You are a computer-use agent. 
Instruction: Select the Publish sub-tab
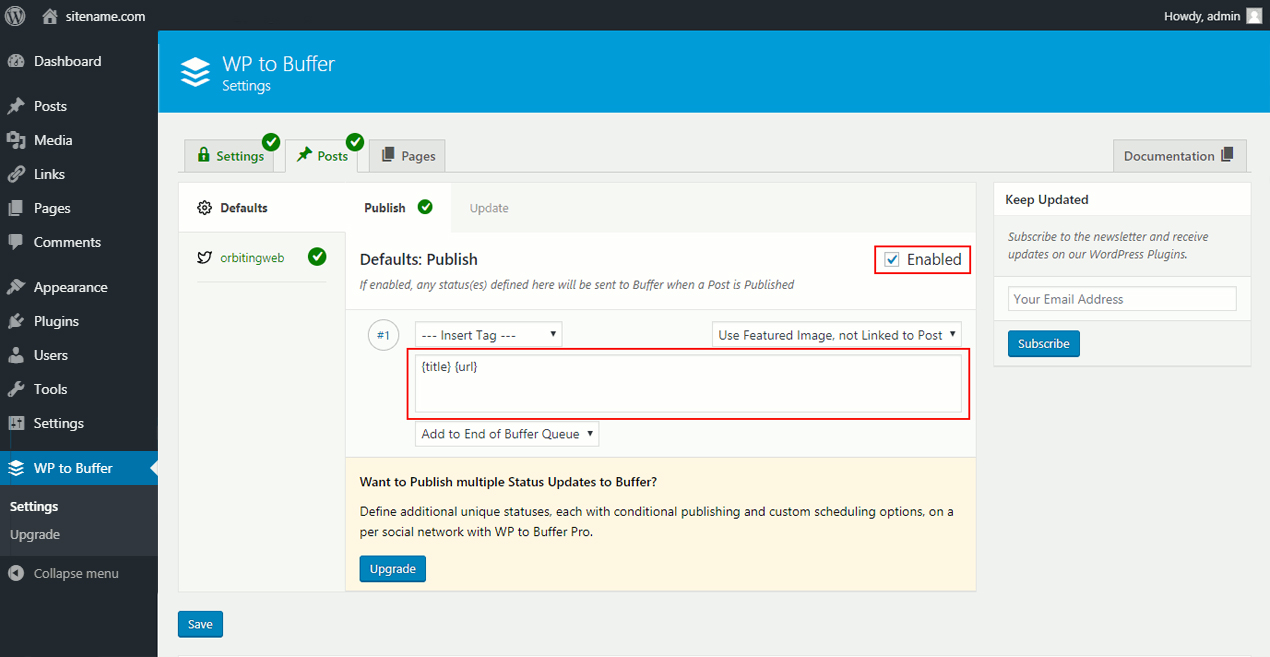398,208
